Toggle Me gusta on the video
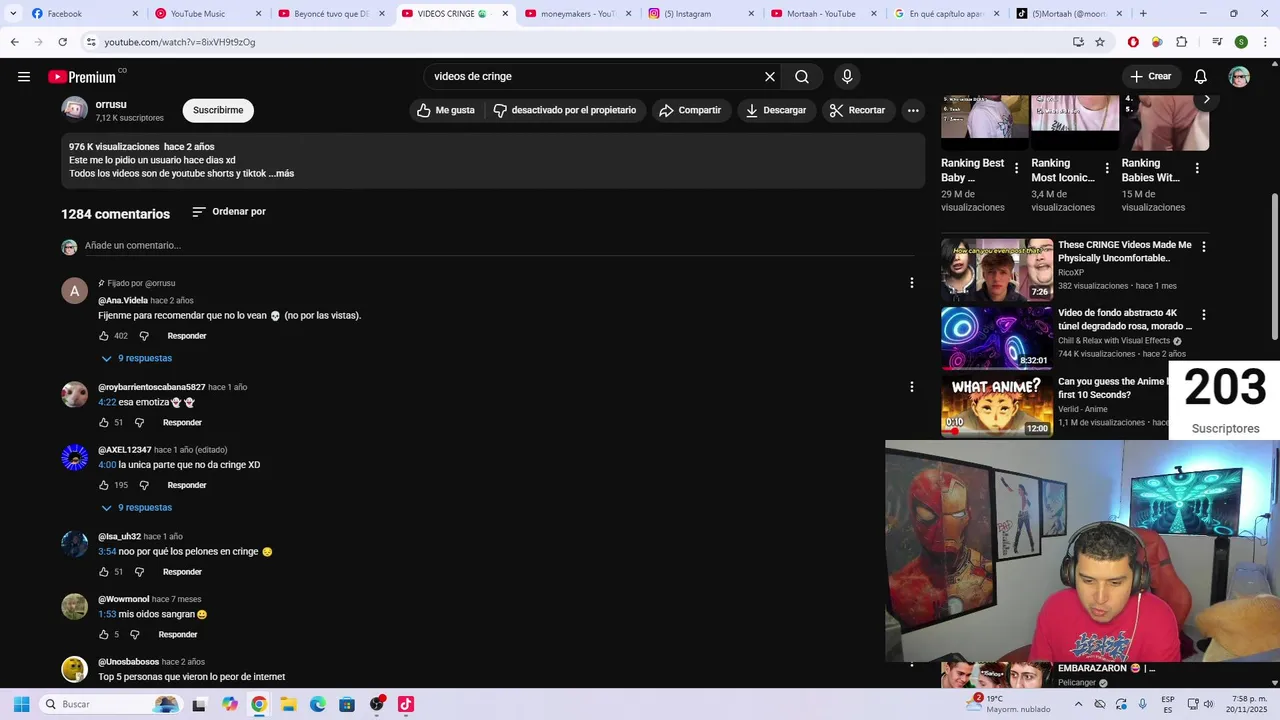Image resolution: width=1280 pixels, height=720 pixels. point(446,110)
